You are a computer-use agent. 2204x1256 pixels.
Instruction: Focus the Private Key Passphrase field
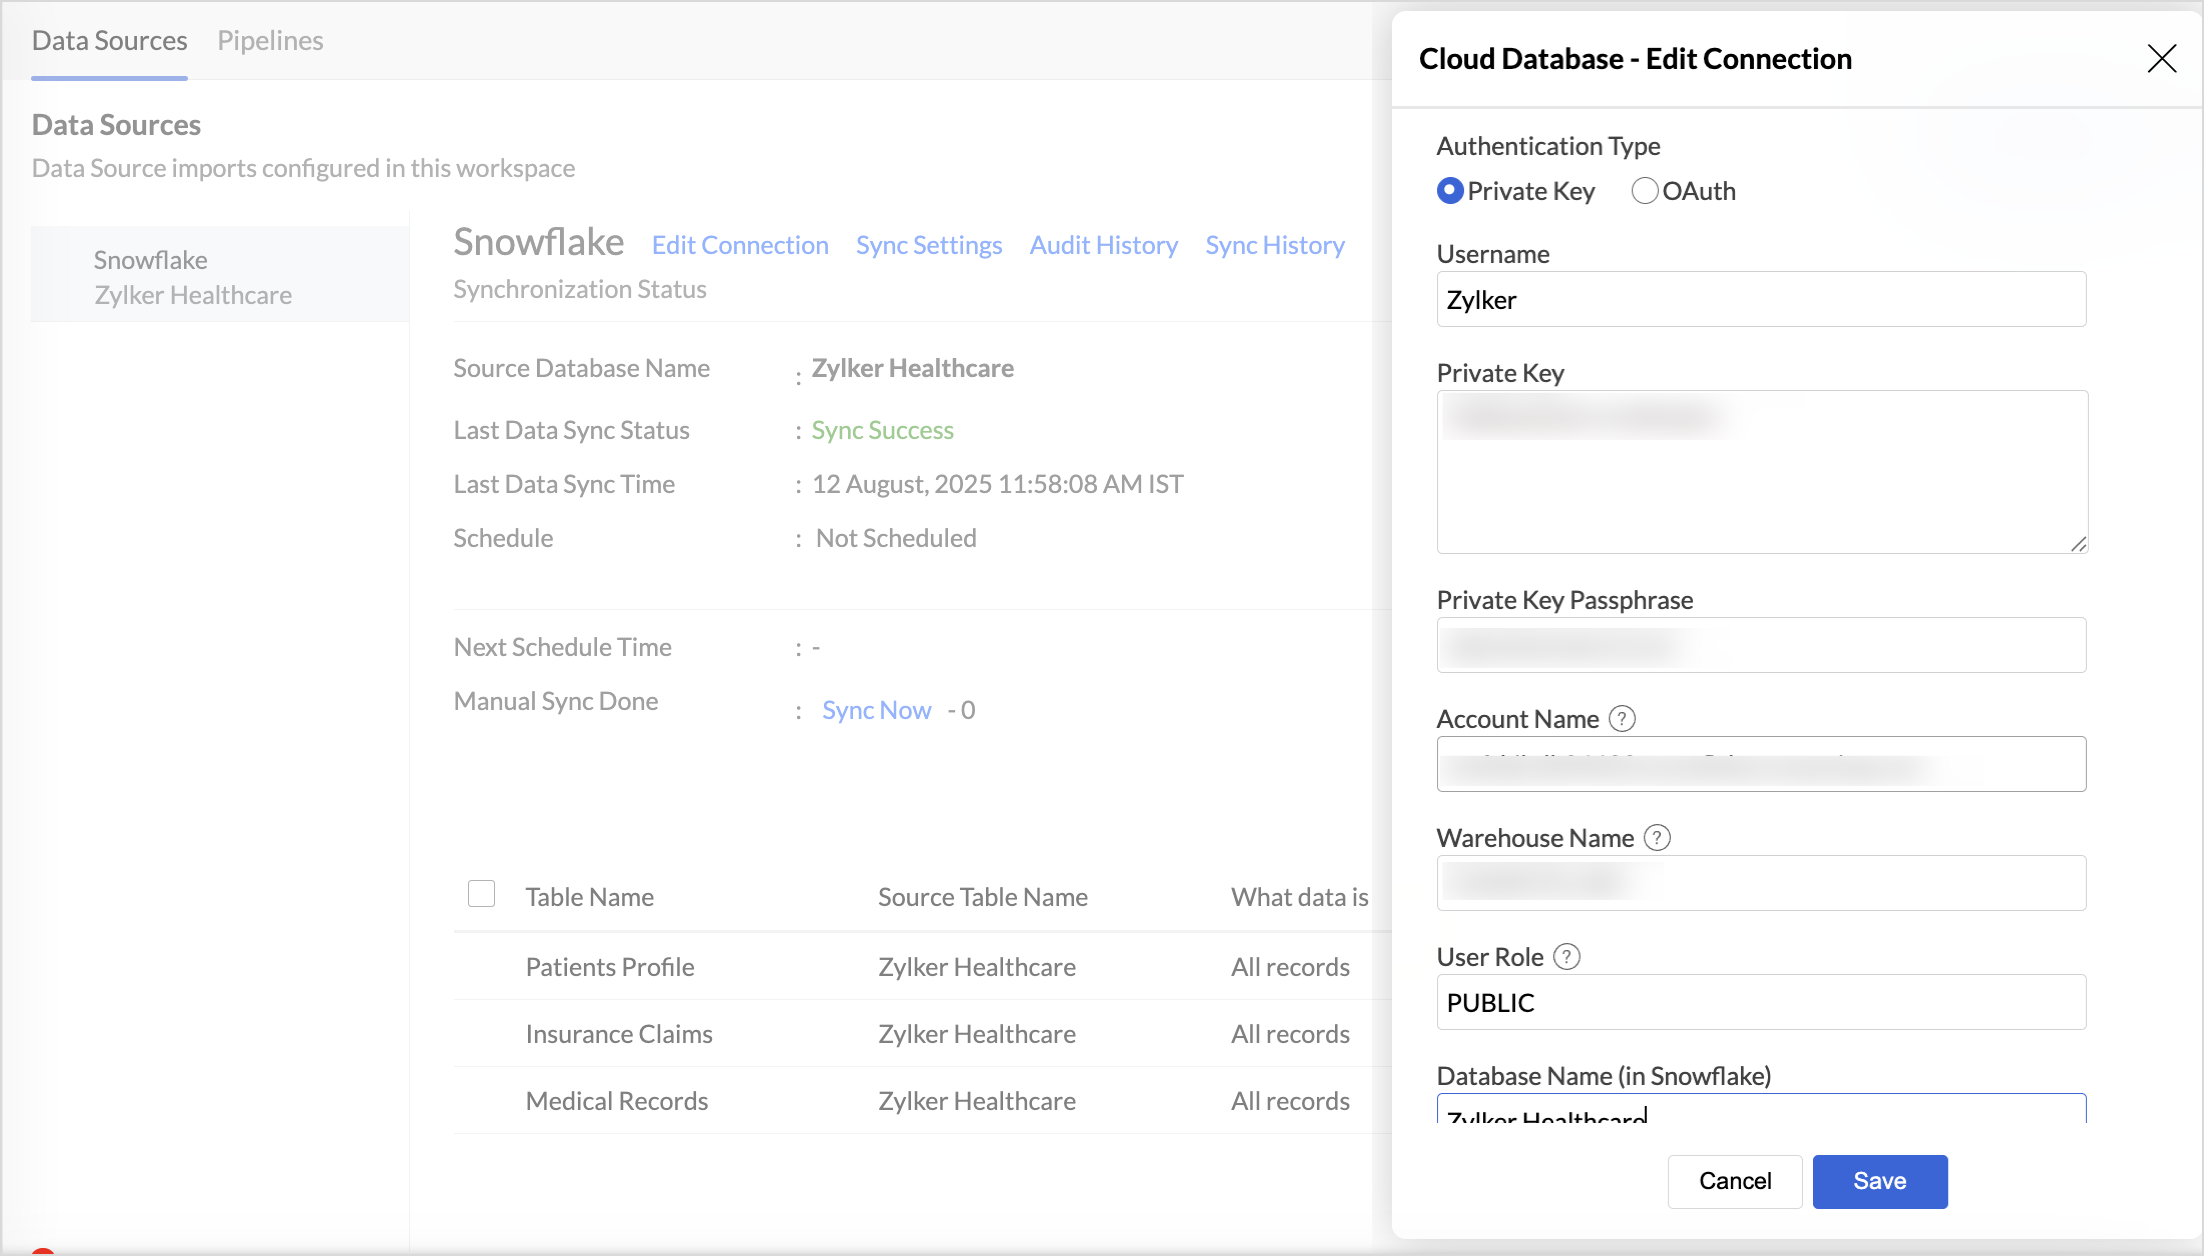pyautogui.click(x=1761, y=645)
